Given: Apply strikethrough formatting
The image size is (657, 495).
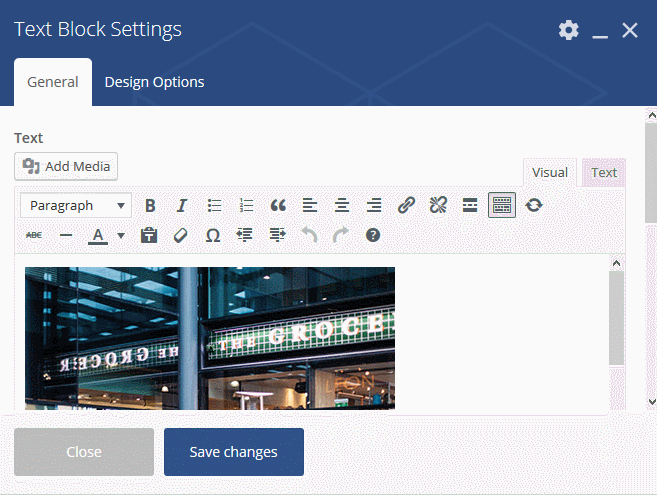Looking at the screenshot, I should coord(34,235).
